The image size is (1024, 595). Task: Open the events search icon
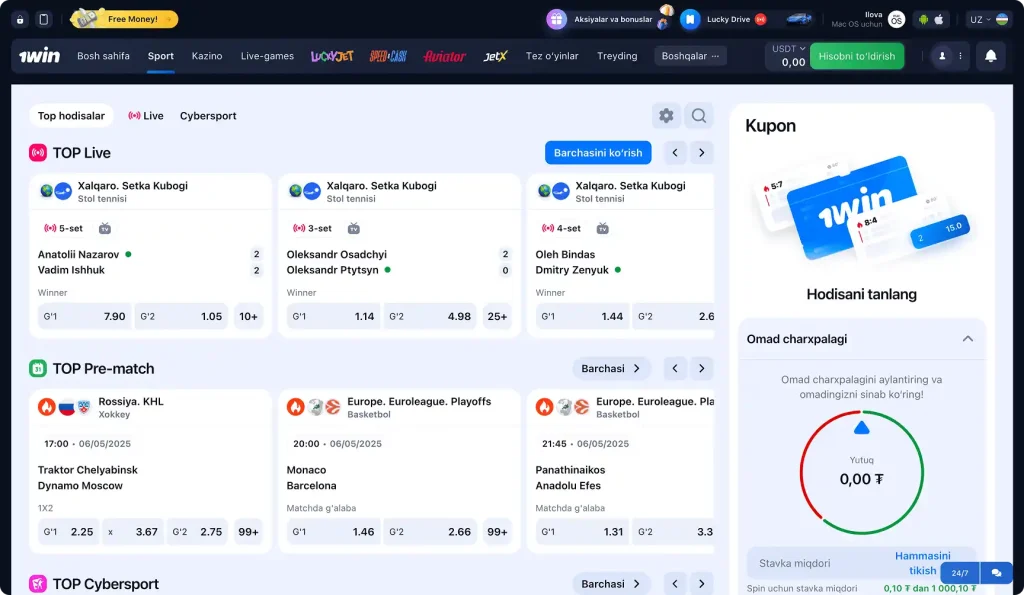699,116
